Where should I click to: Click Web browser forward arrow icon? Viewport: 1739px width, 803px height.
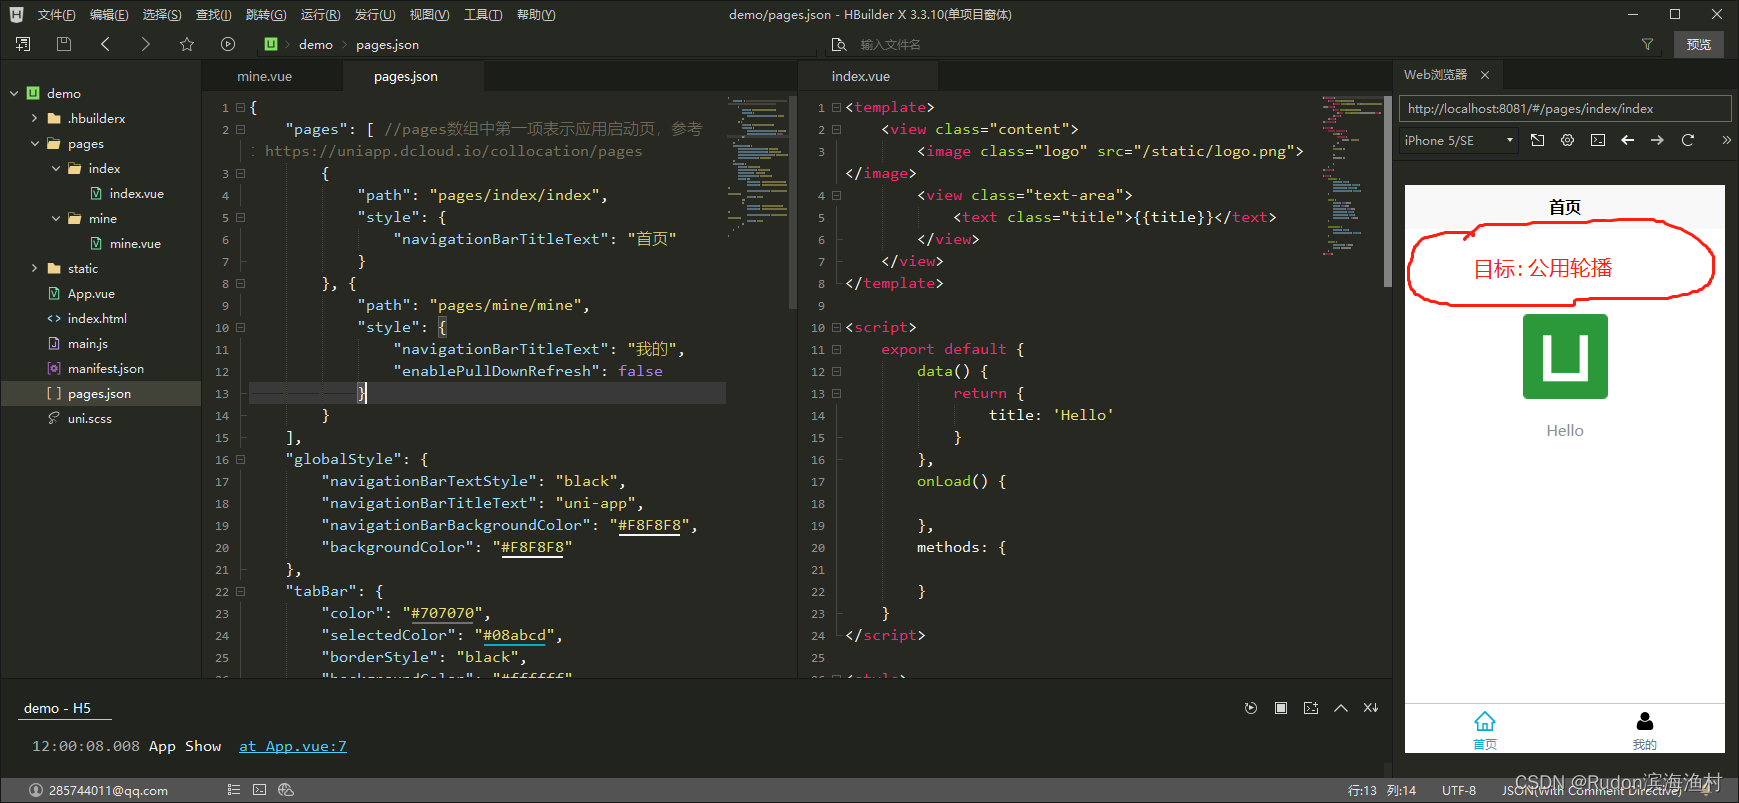click(1657, 140)
